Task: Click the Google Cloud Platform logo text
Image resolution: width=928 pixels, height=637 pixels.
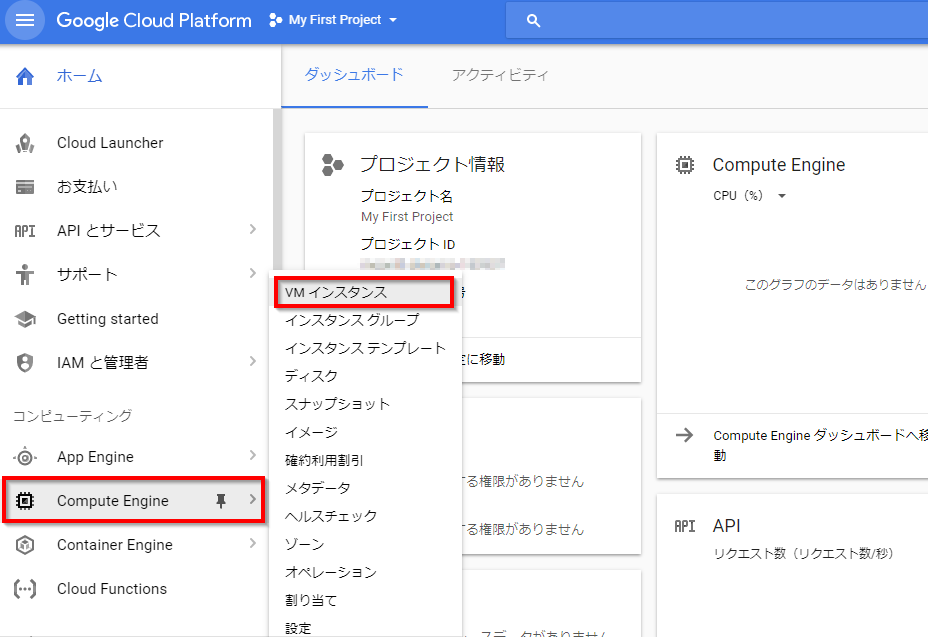Action: [154, 20]
